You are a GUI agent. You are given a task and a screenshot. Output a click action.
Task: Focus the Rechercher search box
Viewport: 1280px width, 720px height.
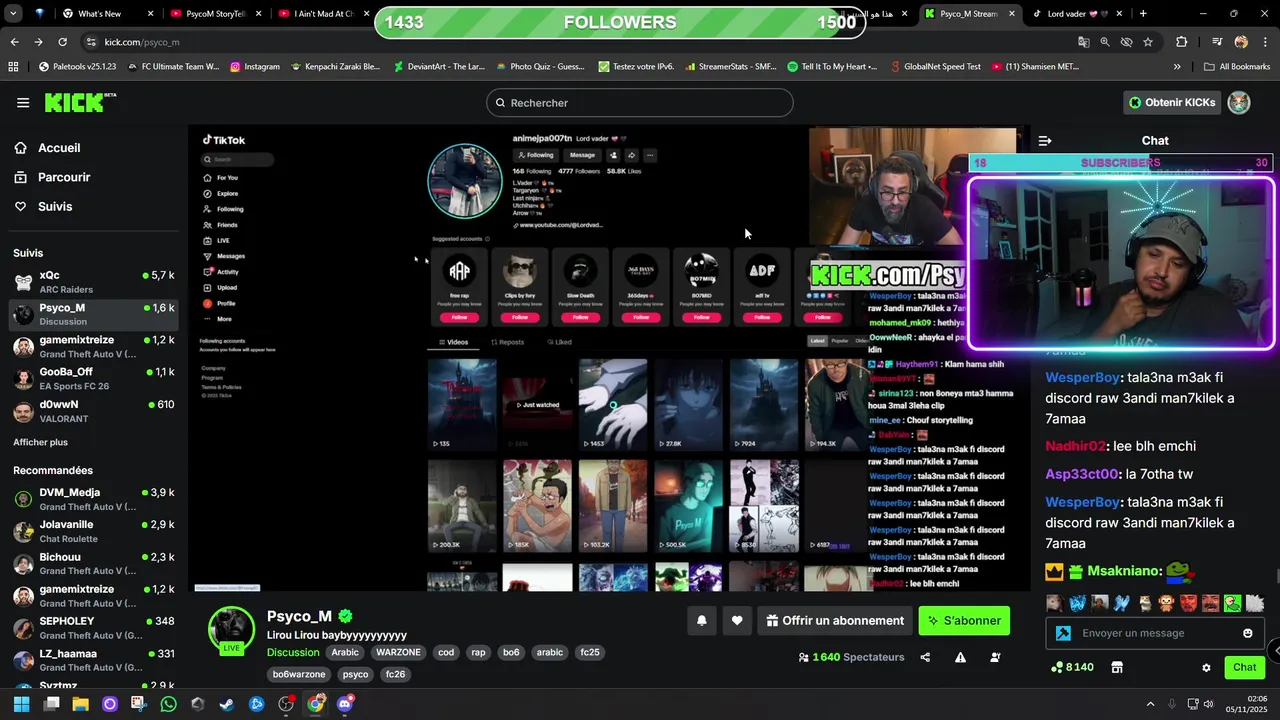pos(640,103)
